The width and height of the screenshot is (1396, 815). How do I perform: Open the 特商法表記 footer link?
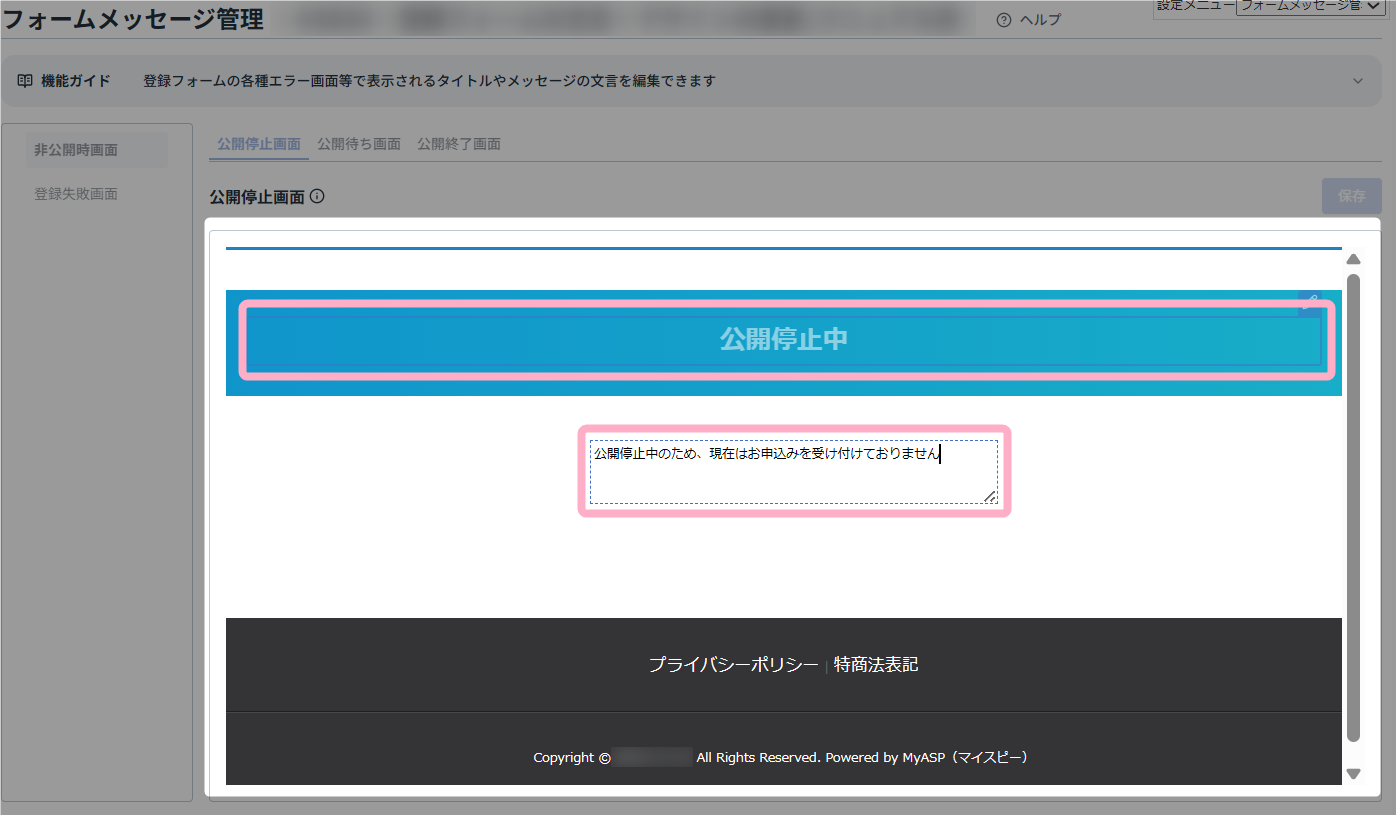pyautogui.click(x=876, y=665)
